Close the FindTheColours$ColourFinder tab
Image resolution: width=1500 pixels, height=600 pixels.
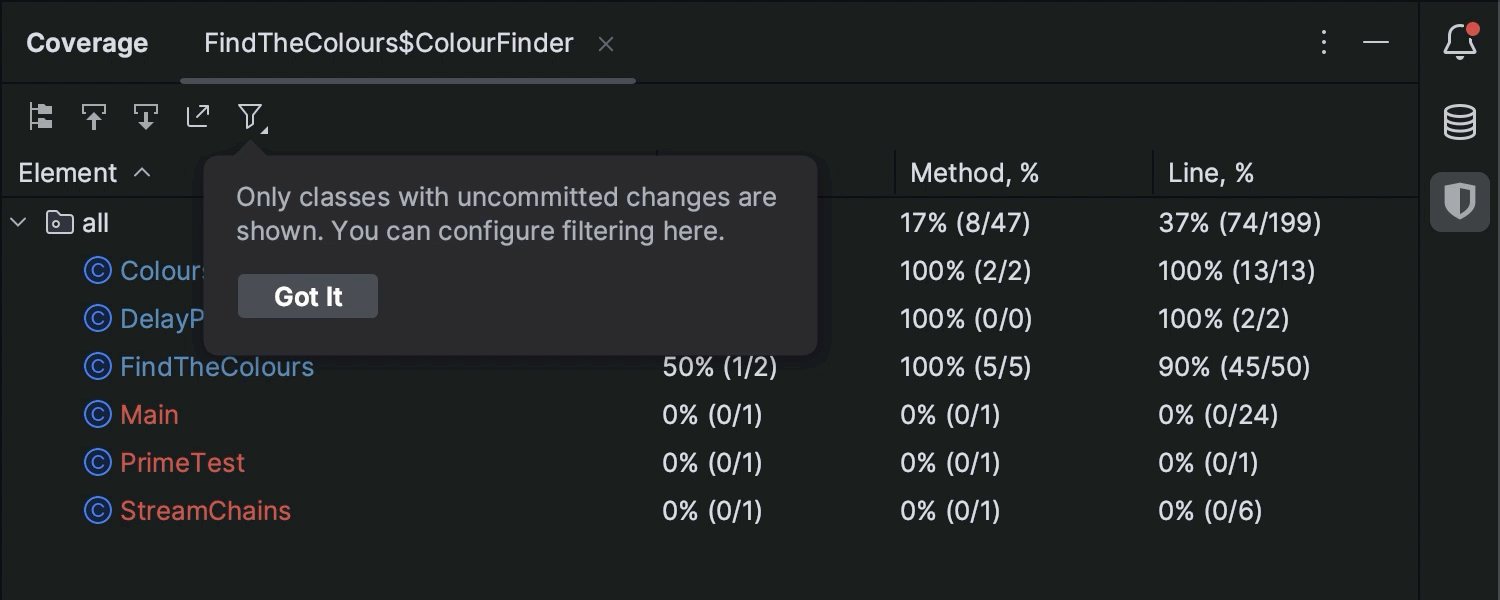click(x=606, y=44)
